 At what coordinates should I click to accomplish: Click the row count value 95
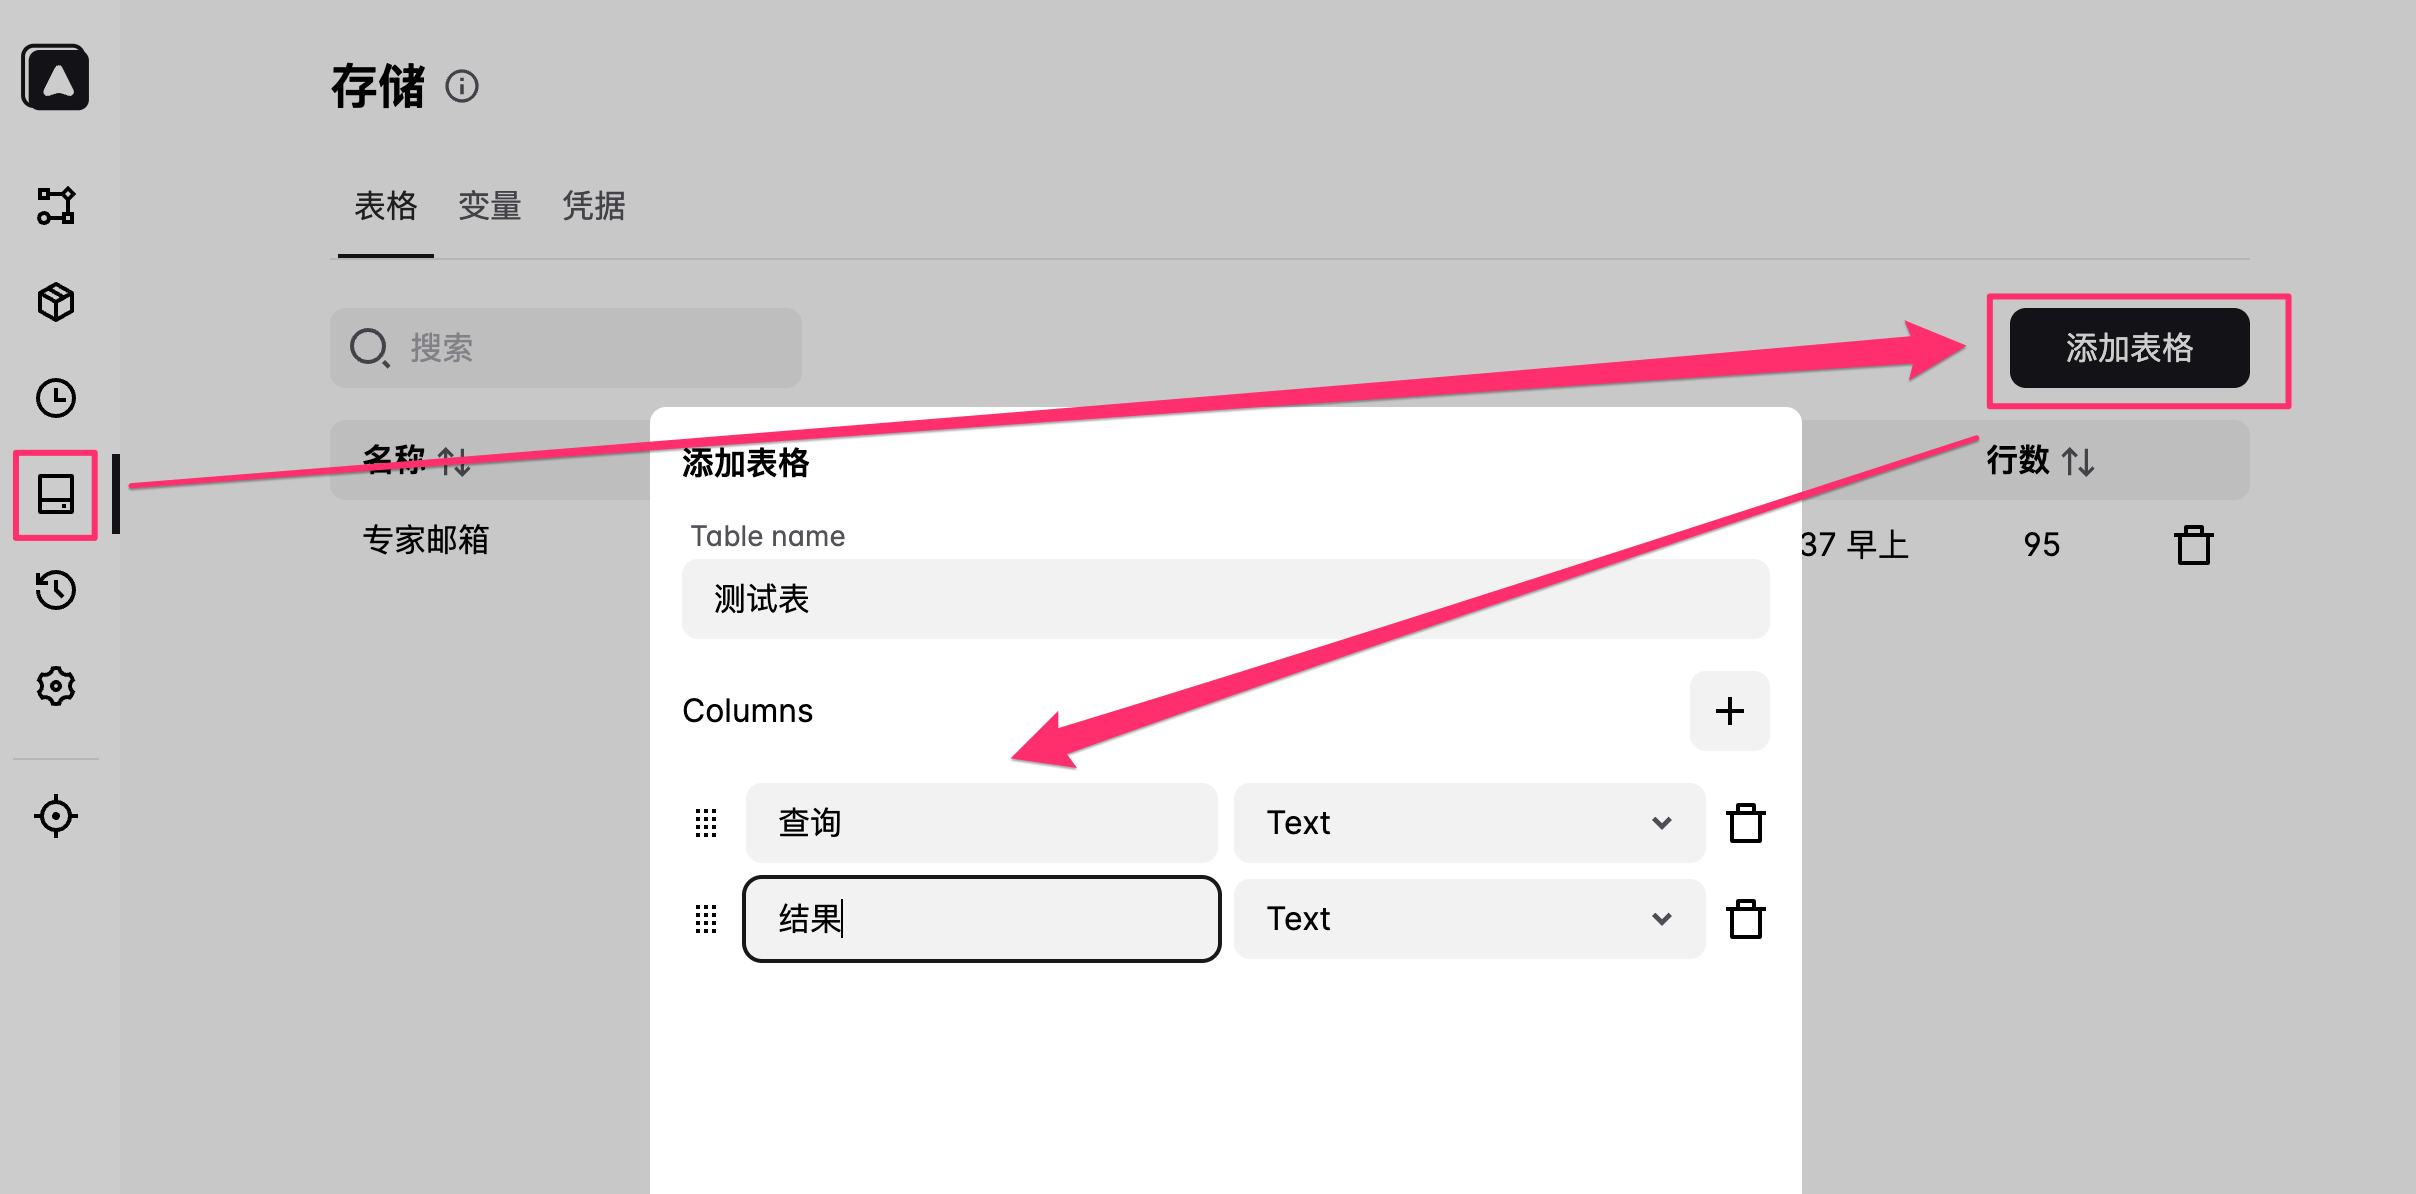tap(2042, 545)
